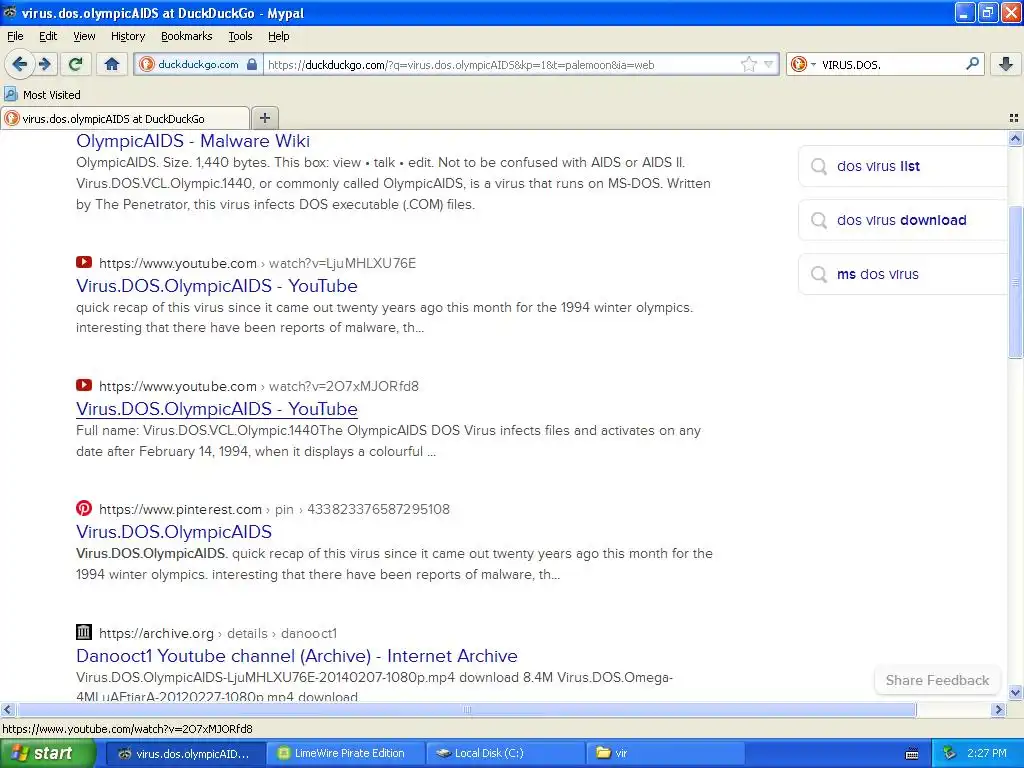
Task: Open the address bar history dropdown arrow
Action: (769, 64)
